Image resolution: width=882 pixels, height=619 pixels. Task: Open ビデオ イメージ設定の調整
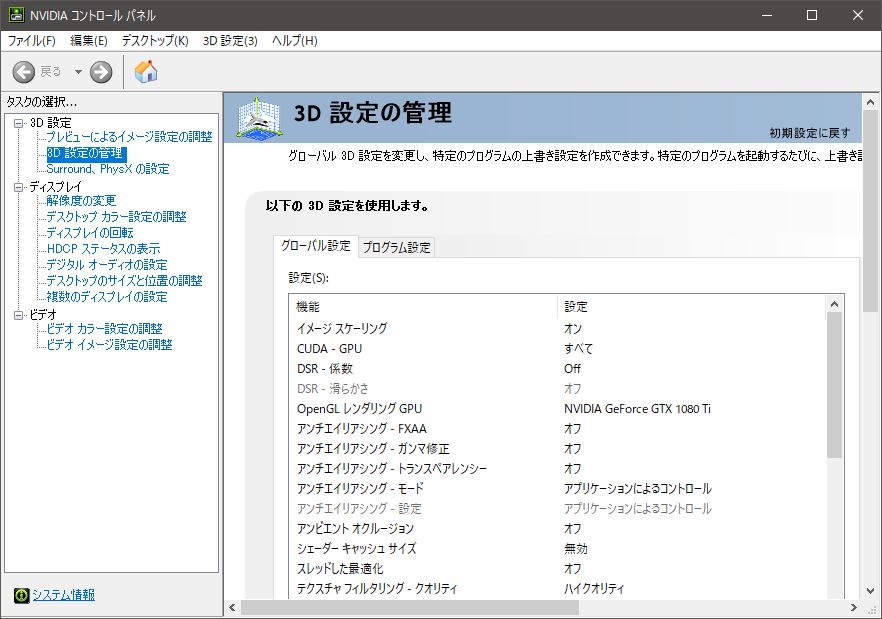click(109, 344)
